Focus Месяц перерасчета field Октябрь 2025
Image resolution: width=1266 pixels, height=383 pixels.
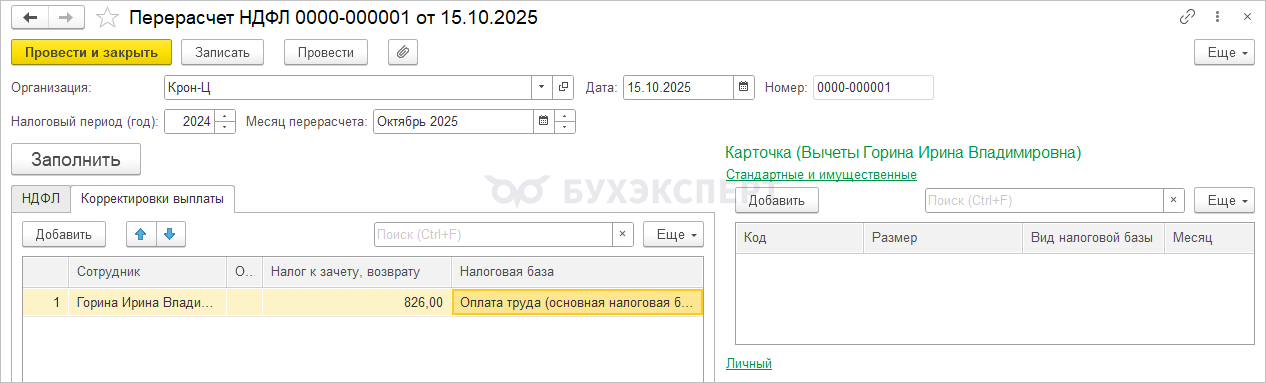(452, 122)
